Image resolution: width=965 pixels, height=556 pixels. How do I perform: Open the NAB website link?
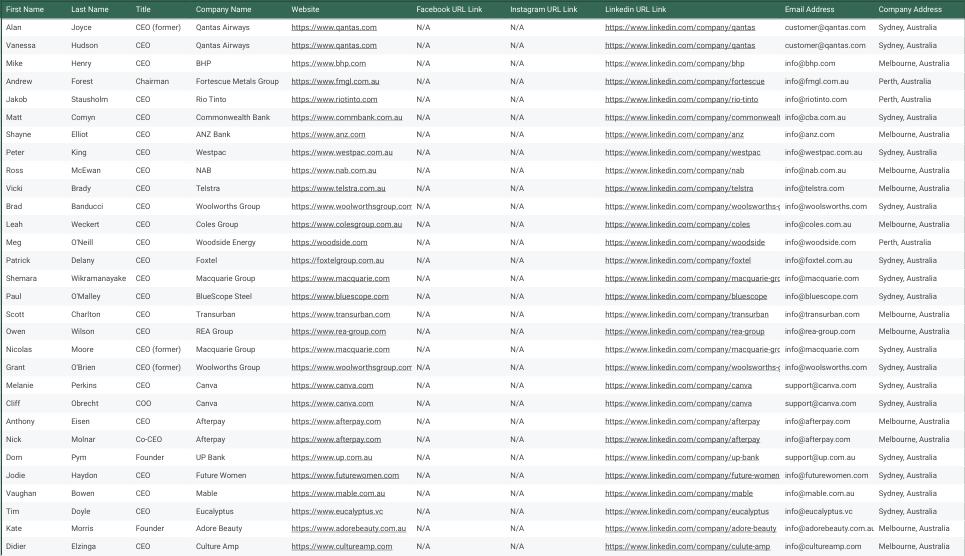point(334,171)
